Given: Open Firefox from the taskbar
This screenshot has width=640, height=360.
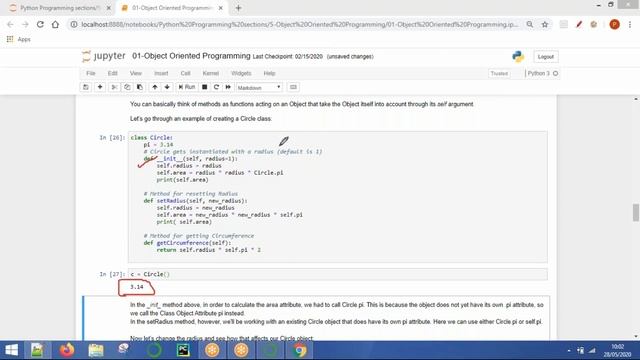Looking at the screenshot, I should [x=67, y=350].
